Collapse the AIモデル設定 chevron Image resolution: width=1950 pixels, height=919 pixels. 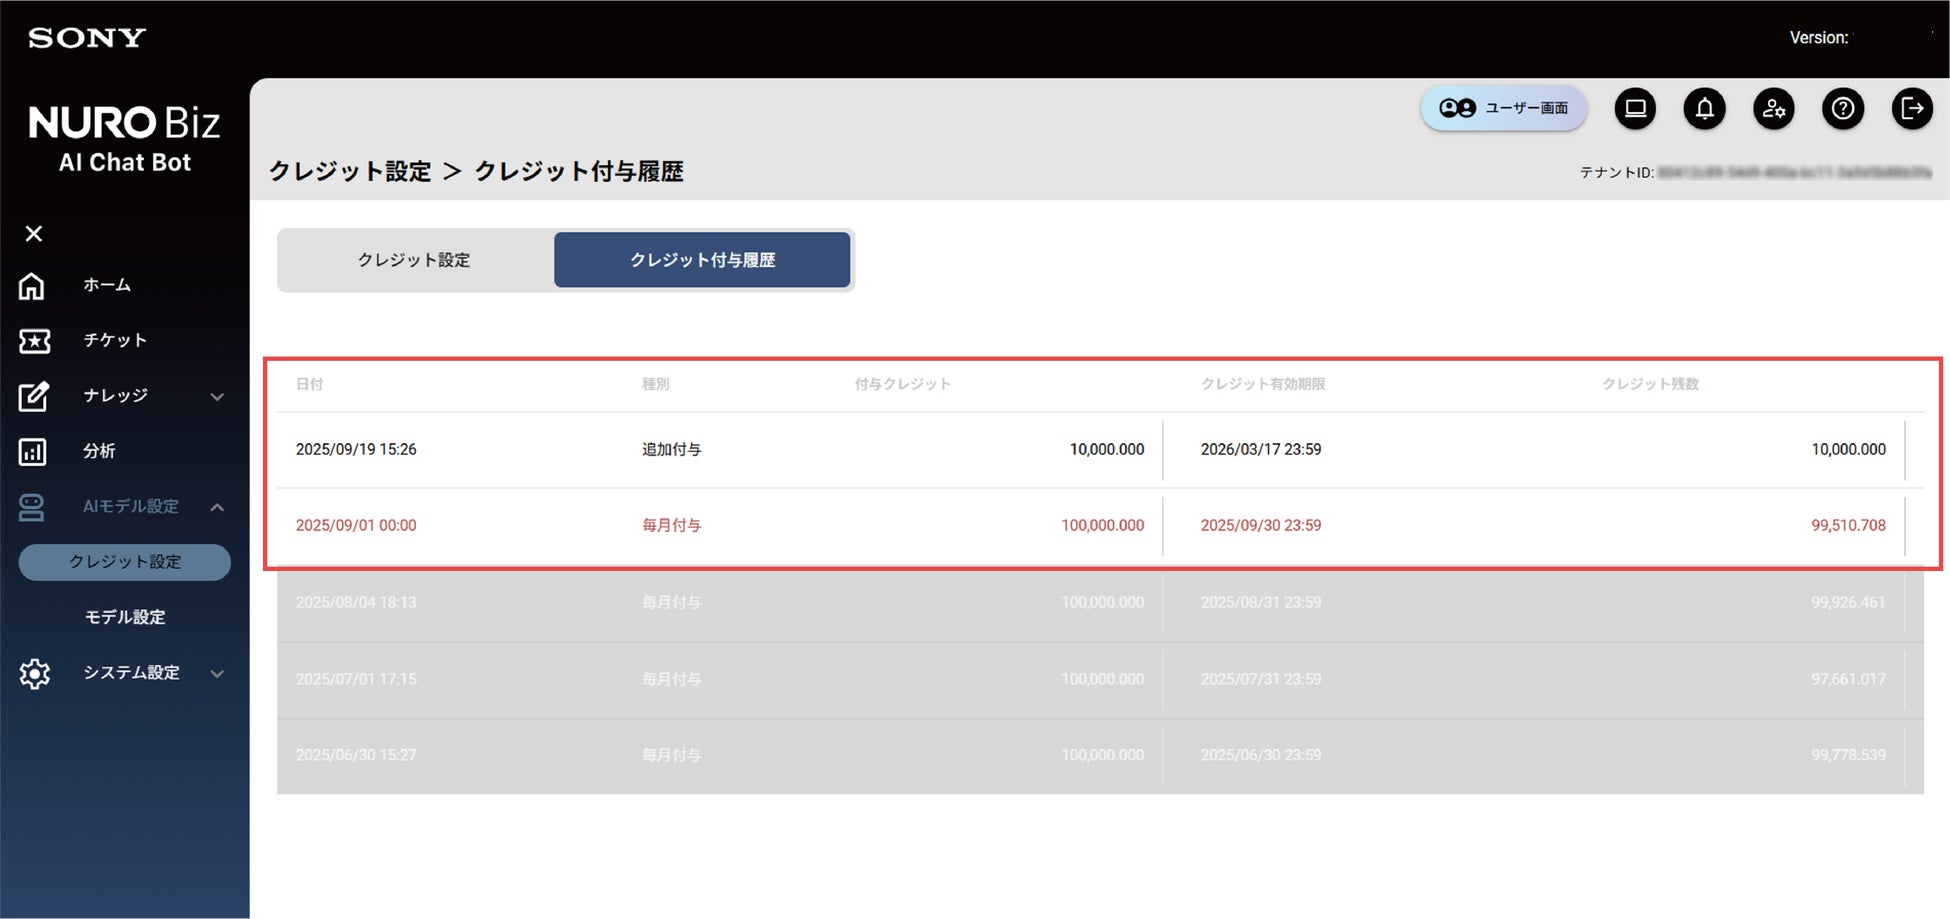[217, 507]
